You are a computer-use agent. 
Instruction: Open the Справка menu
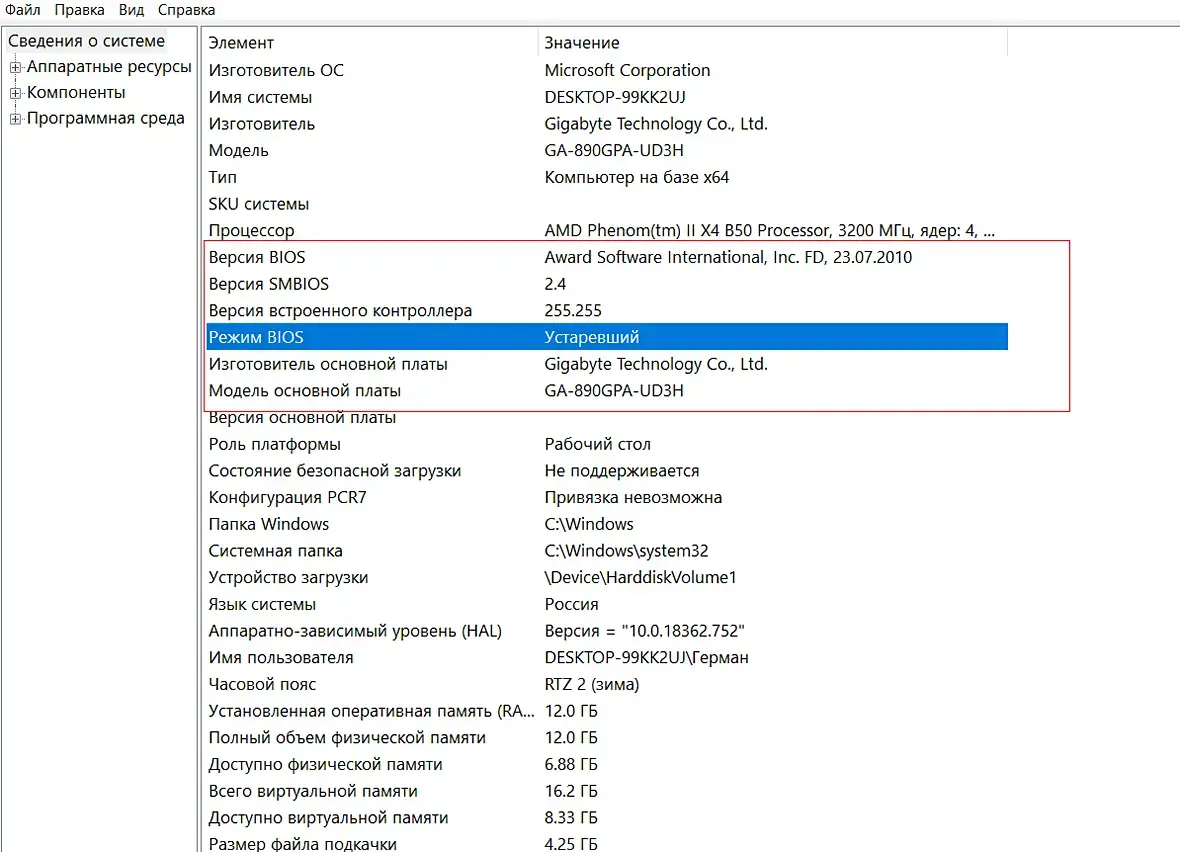(x=186, y=10)
